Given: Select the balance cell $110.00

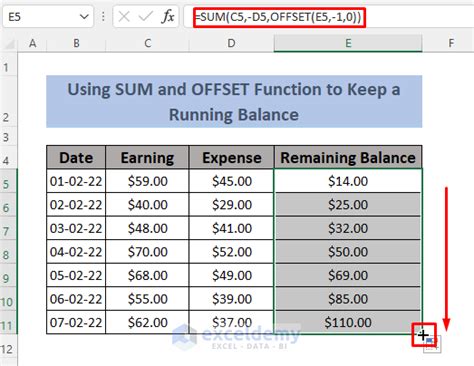Looking at the screenshot, I should pyautogui.click(x=348, y=322).
